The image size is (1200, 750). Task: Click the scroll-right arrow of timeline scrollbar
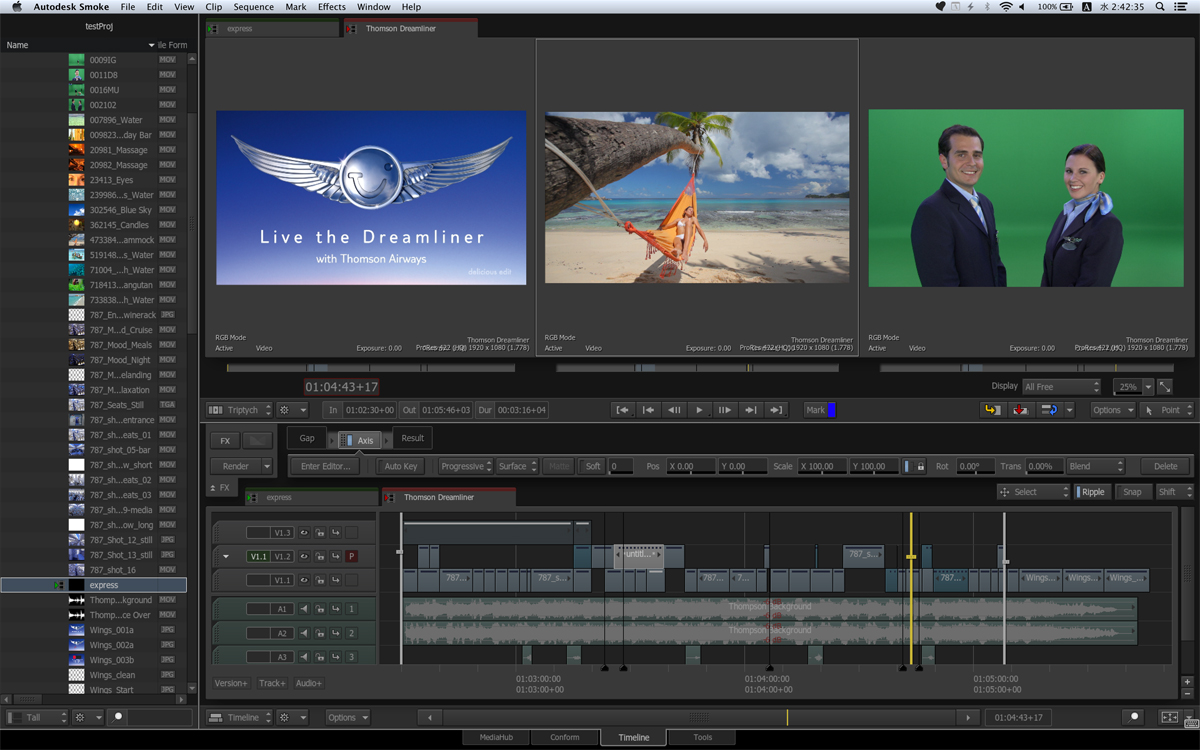pyautogui.click(x=967, y=717)
